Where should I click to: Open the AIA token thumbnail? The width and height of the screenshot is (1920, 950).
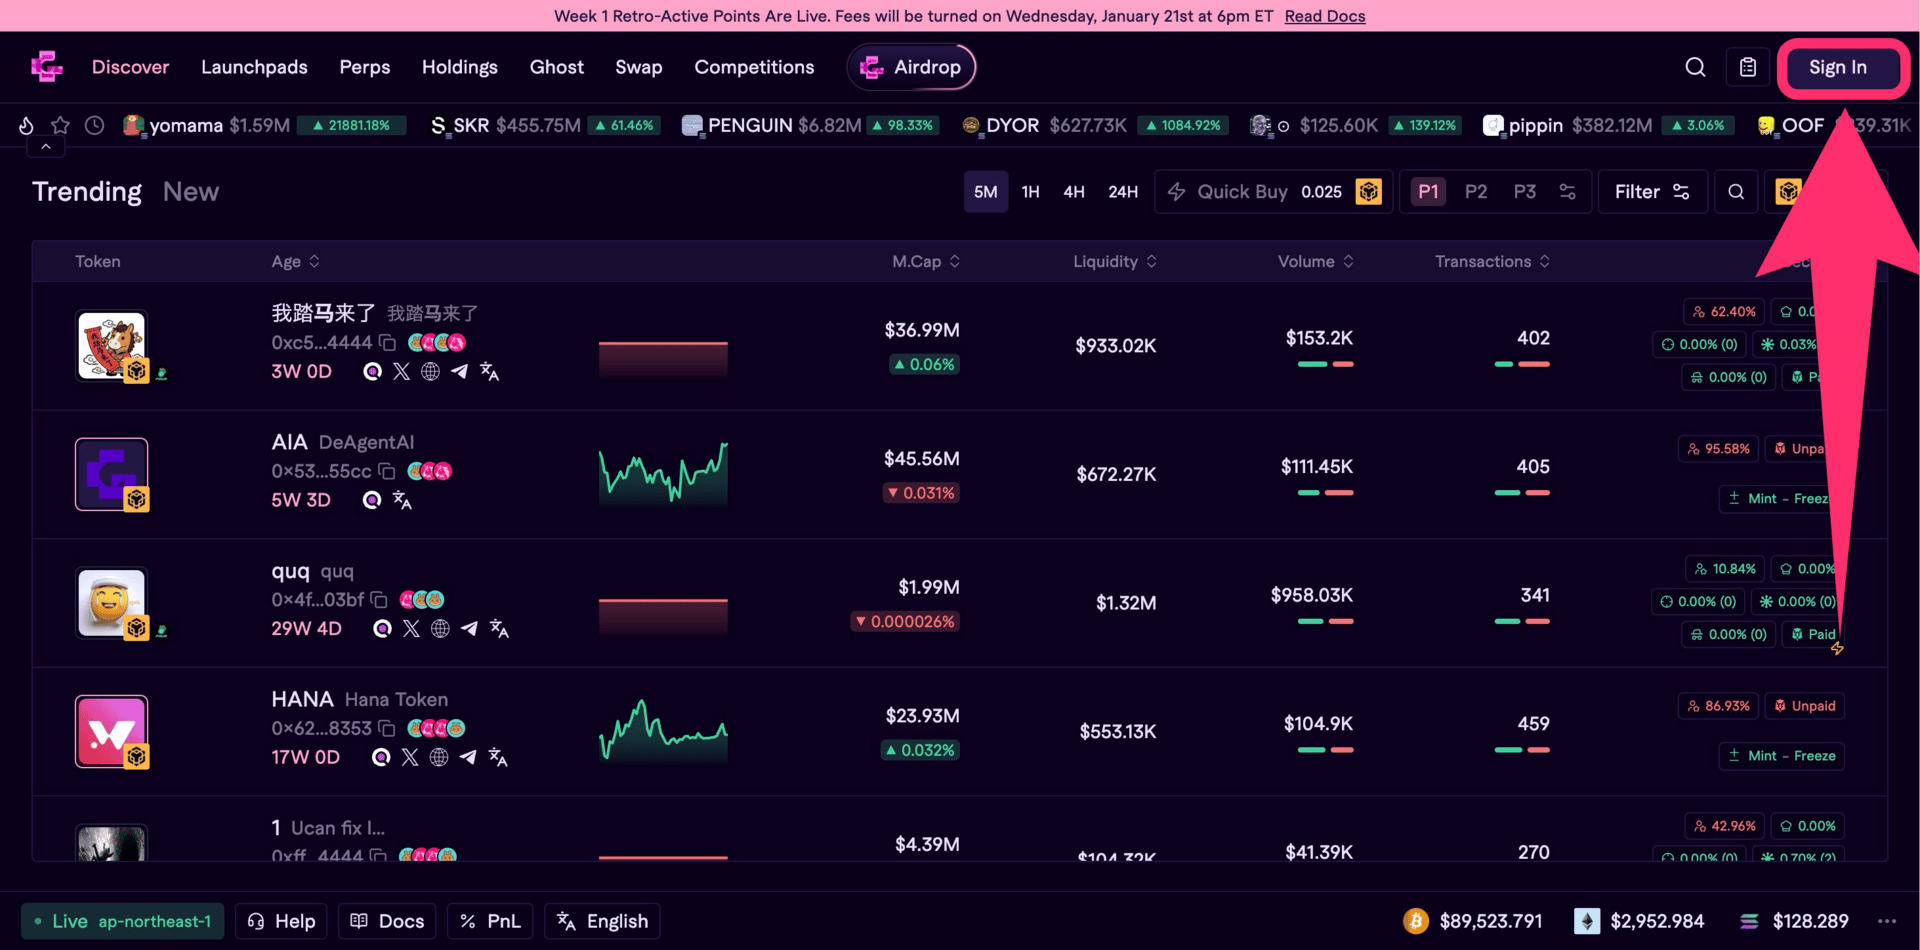pyautogui.click(x=111, y=474)
